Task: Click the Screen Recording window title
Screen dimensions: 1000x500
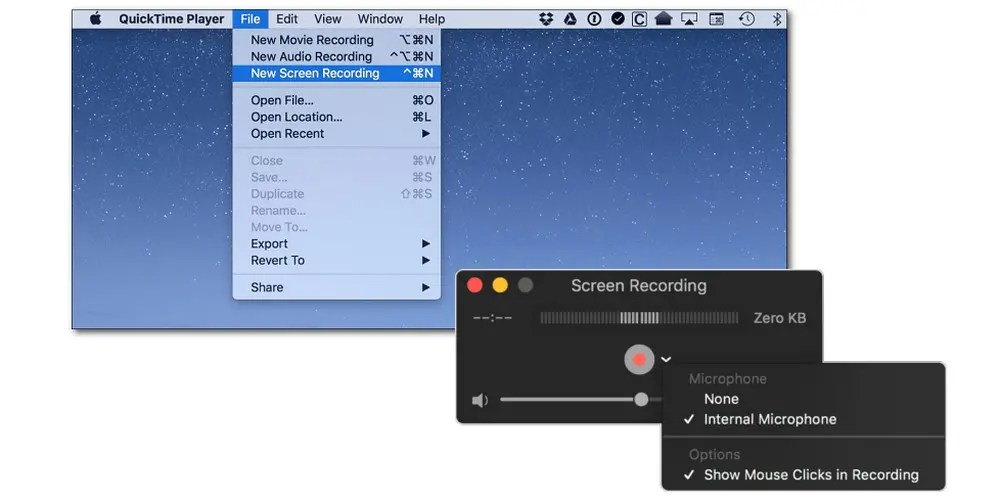Action: pos(639,286)
